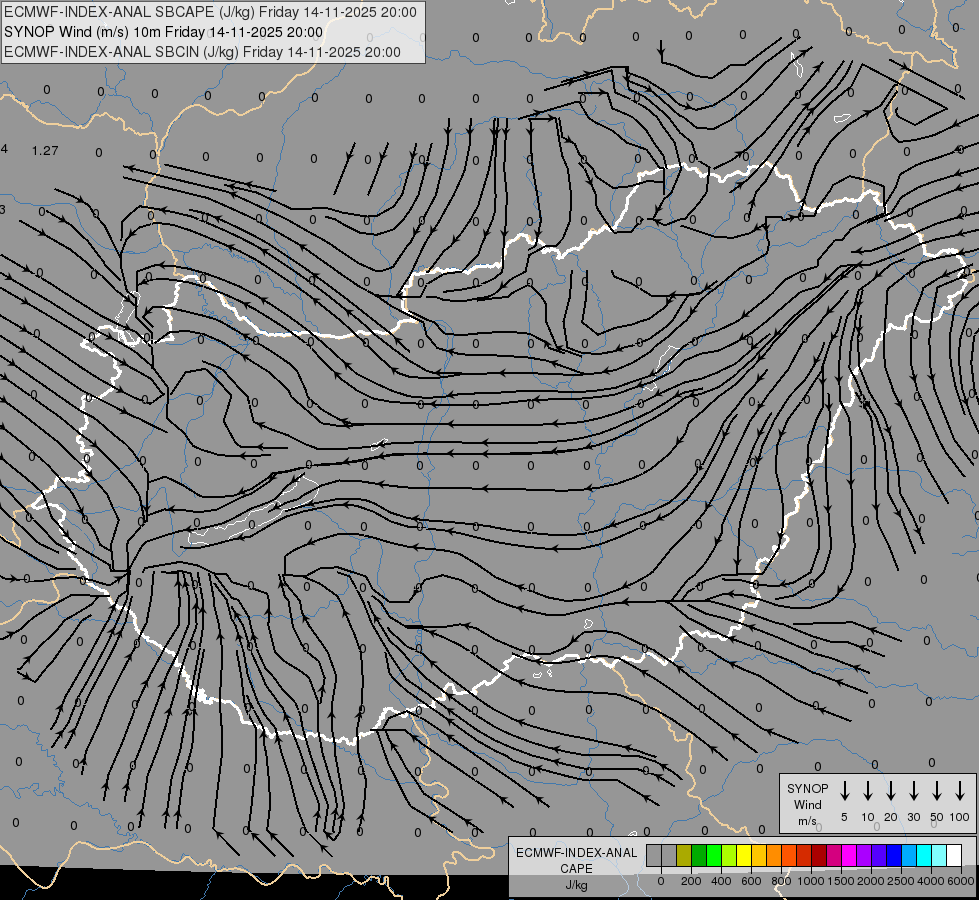
Task: Click the 10 m/s wind arrow in legend
Action: [x=867, y=791]
